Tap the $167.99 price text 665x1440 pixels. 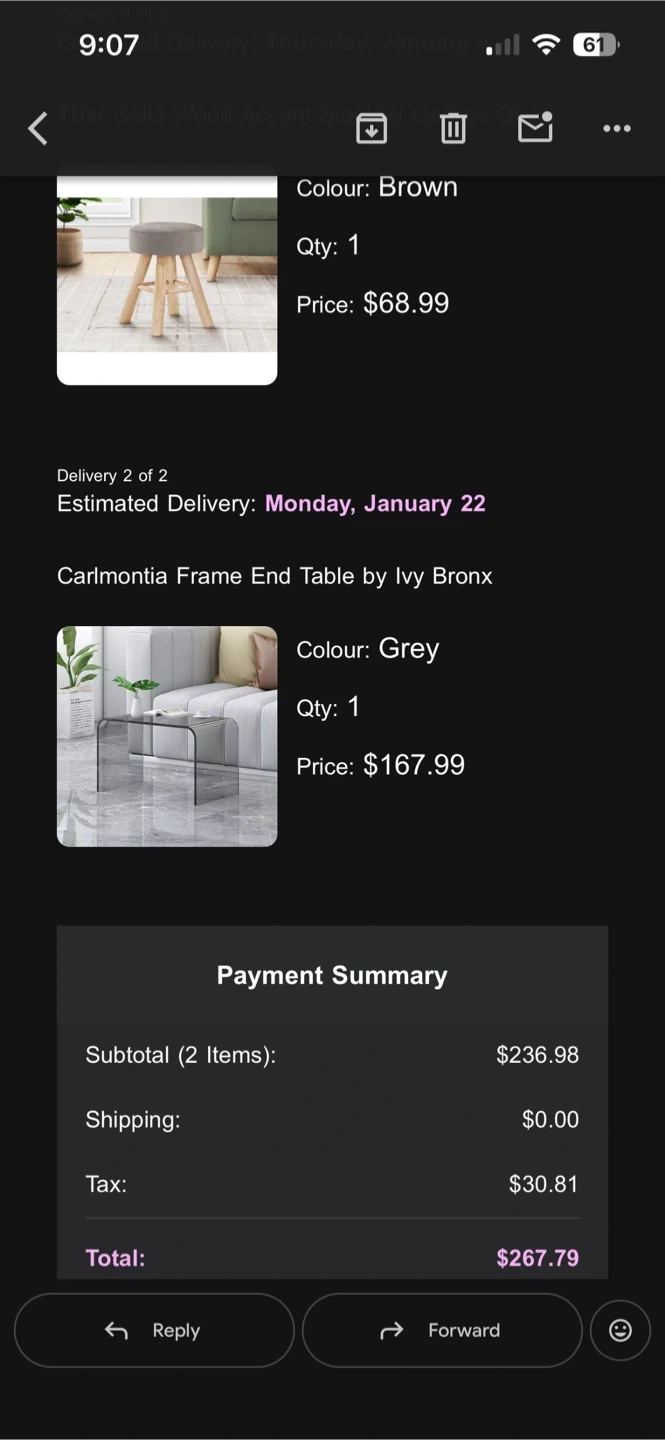(x=413, y=765)
